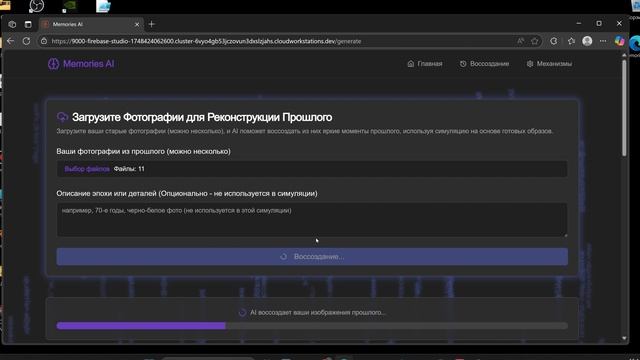Click the NVIDIA desktop icon
Viewport: 640px width, 360px height.
click(70, 6)
